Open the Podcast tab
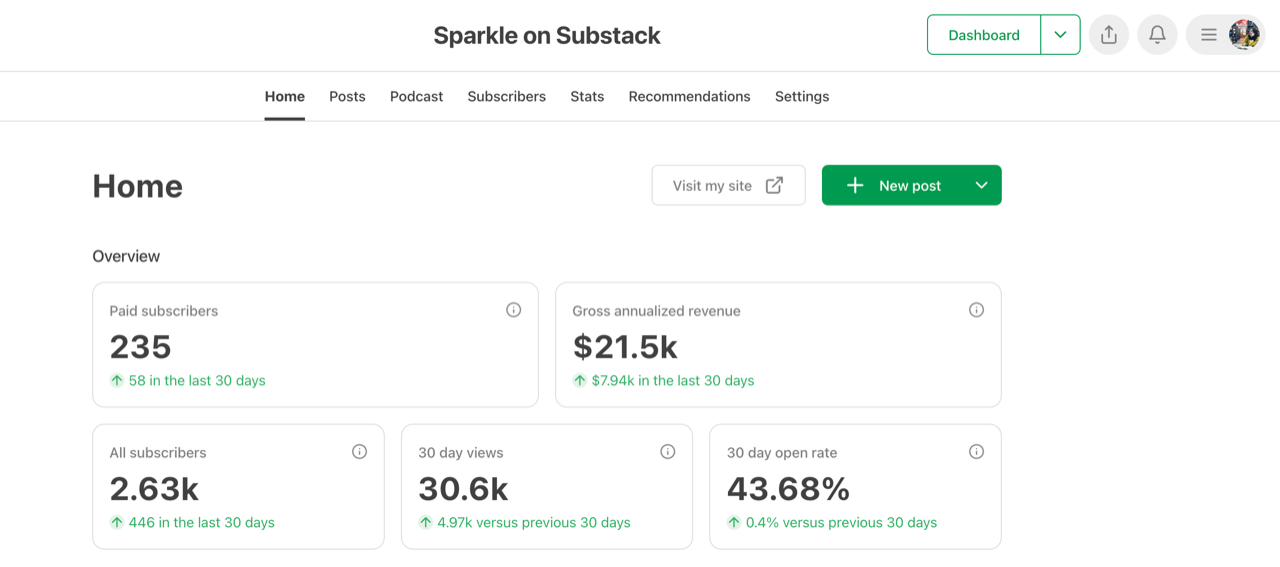 point(416,97)
